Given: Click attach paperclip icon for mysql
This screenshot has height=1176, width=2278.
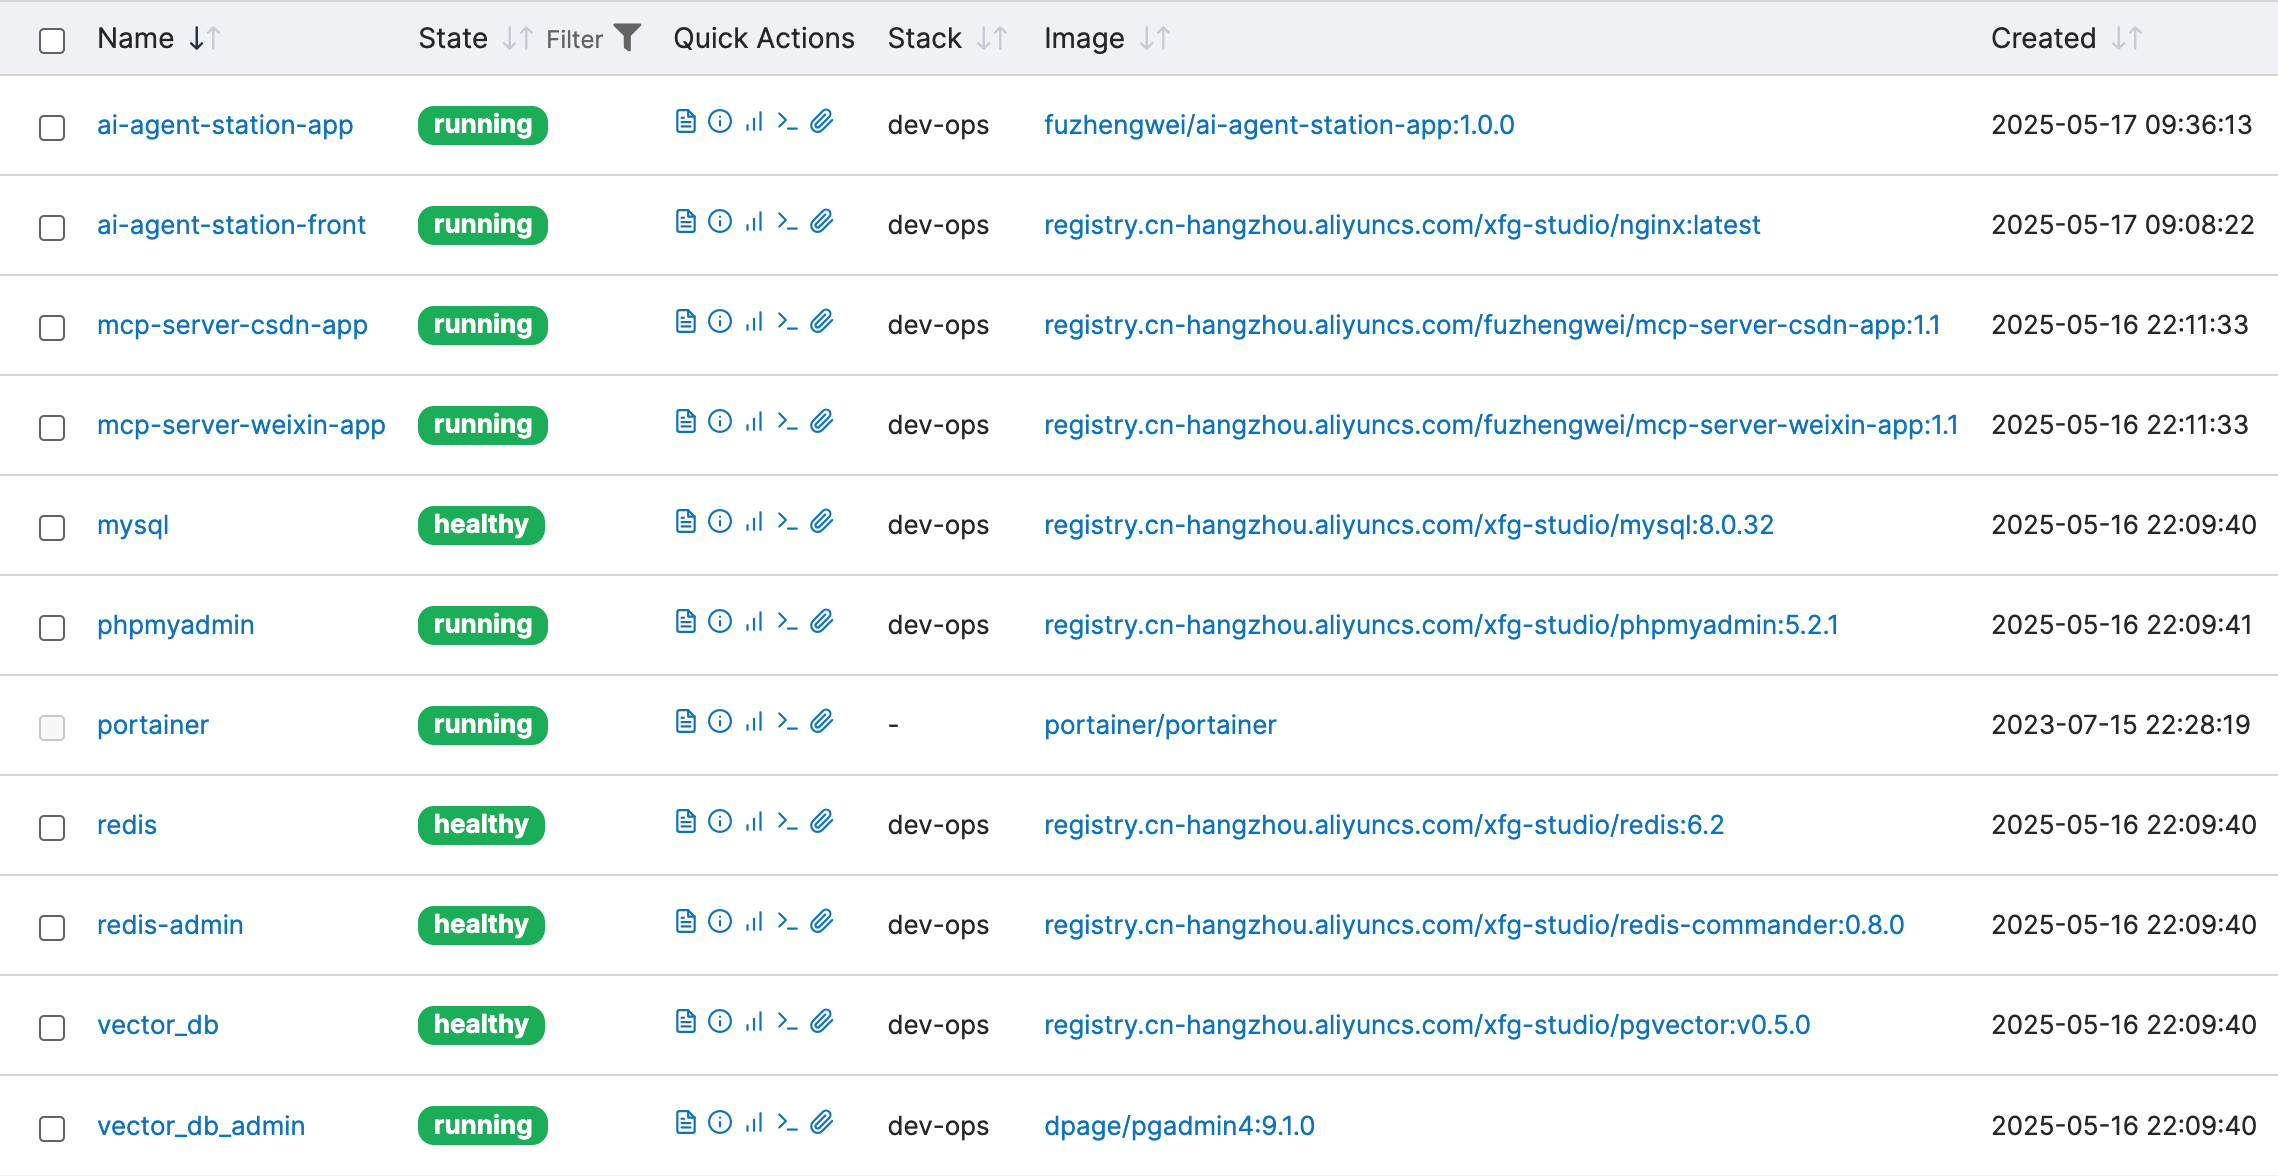Looking at the screenshot, I should 822,522.
